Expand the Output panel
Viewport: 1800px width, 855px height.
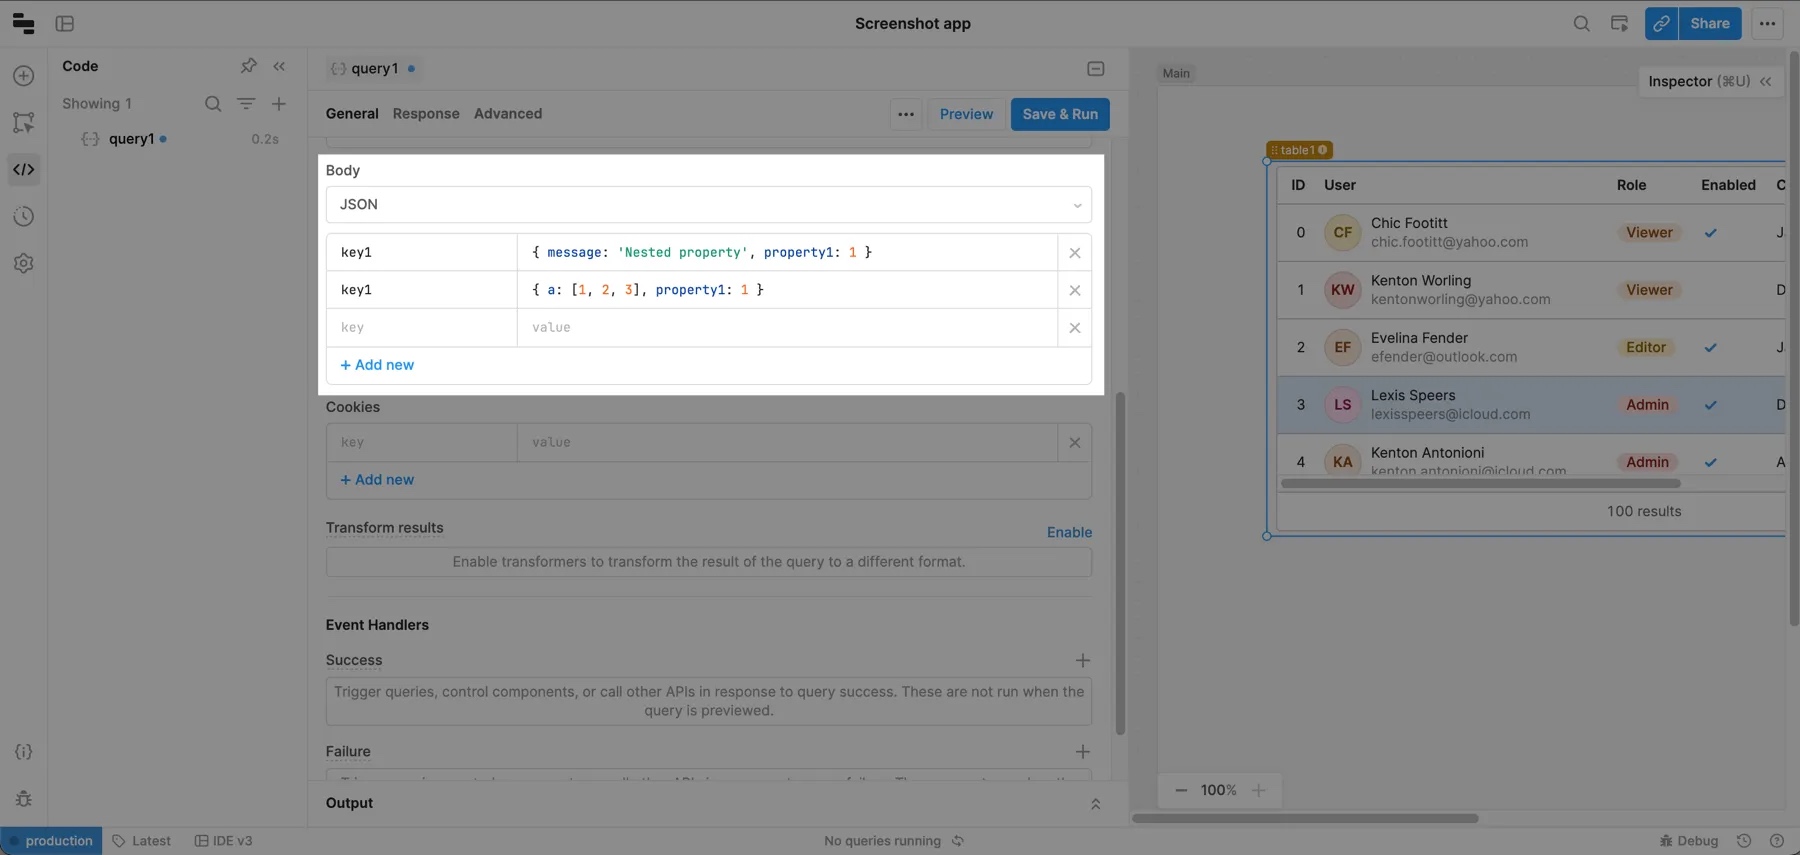(1095, 803)
